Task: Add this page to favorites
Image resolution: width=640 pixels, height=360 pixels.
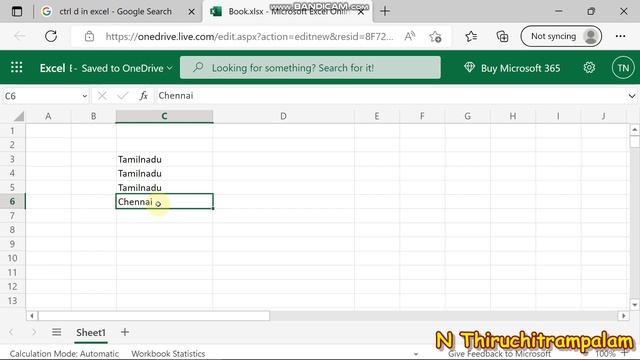Action: click(x=435, y=37)
